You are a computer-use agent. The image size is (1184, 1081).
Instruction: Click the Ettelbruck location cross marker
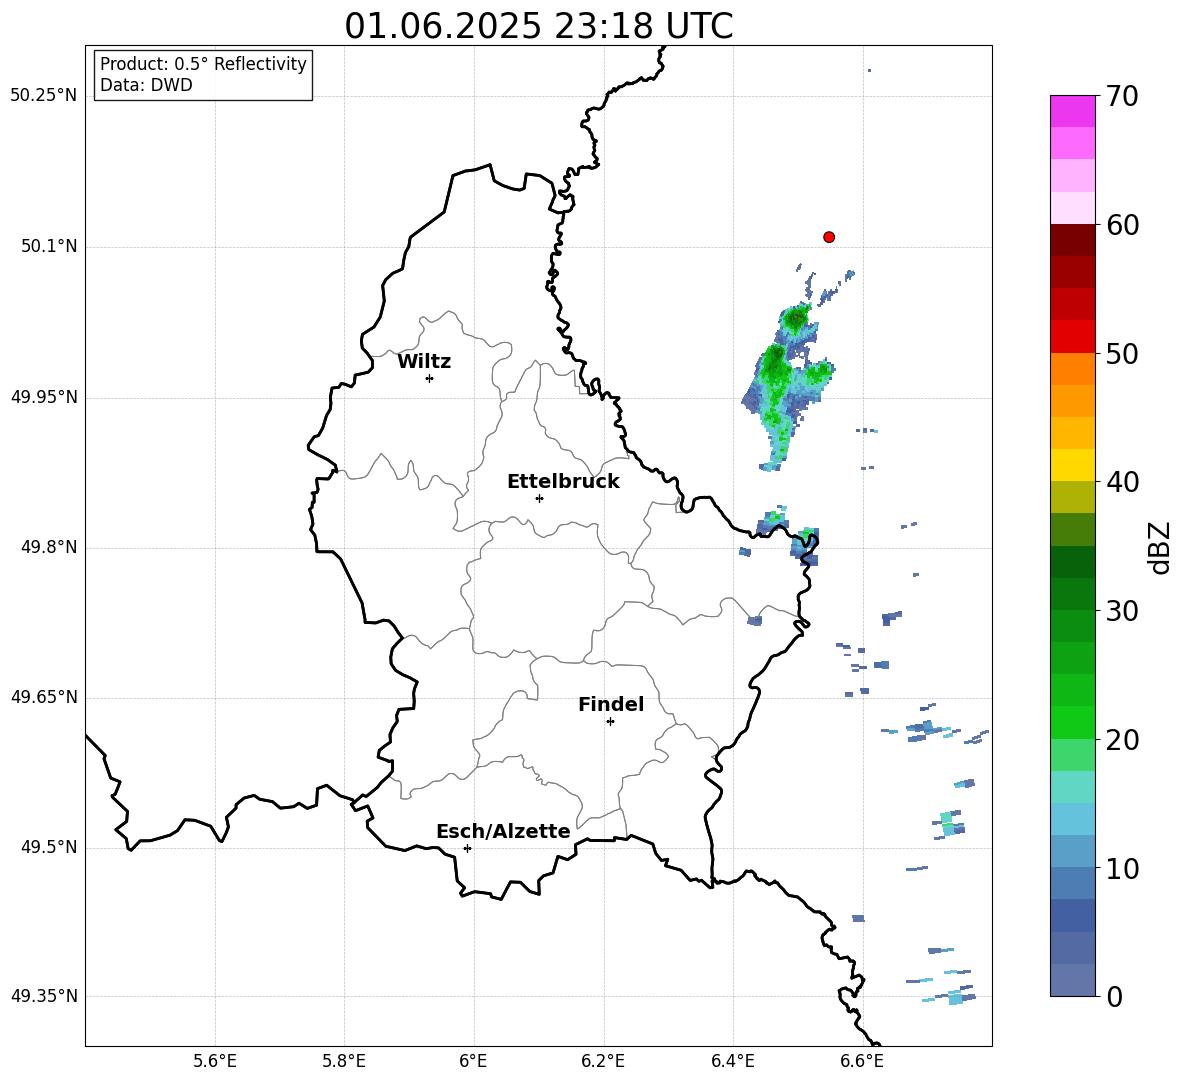[x=539, y=498]
